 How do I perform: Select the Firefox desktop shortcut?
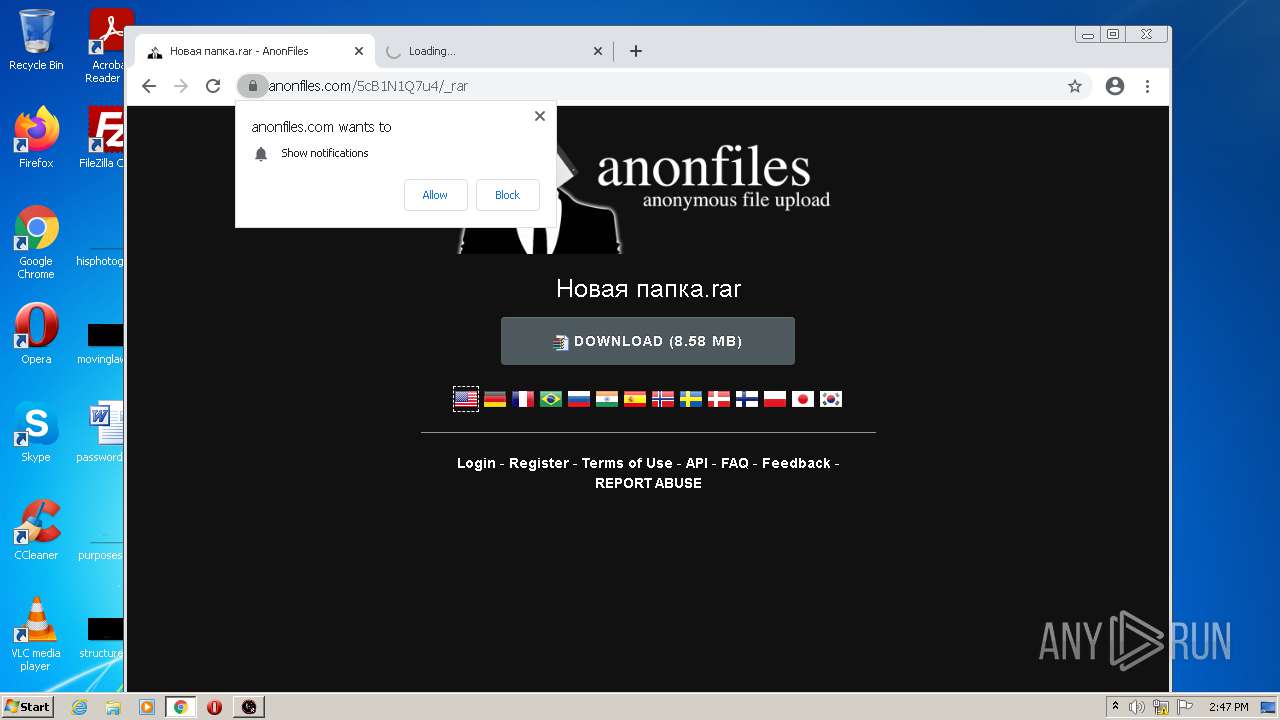click(36, 137)
